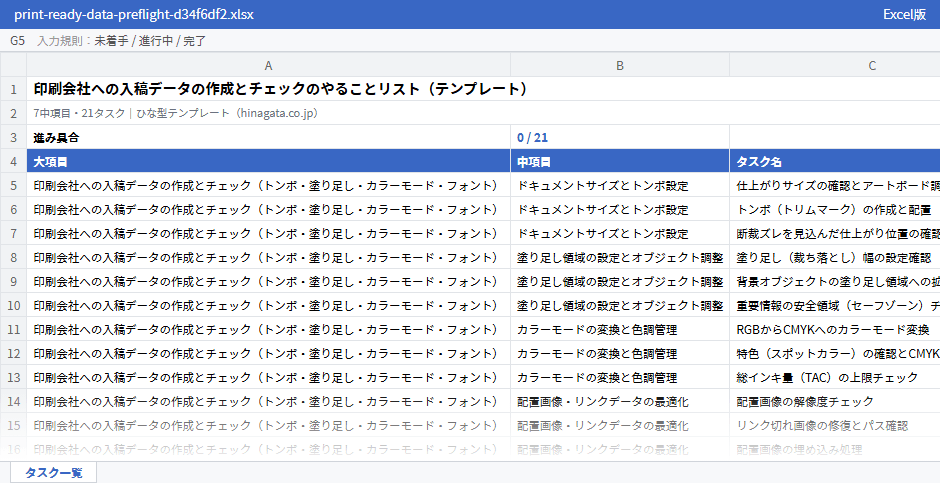The image size is (940, 483).
Task: Select row 4 header
Action: (13, 161)
